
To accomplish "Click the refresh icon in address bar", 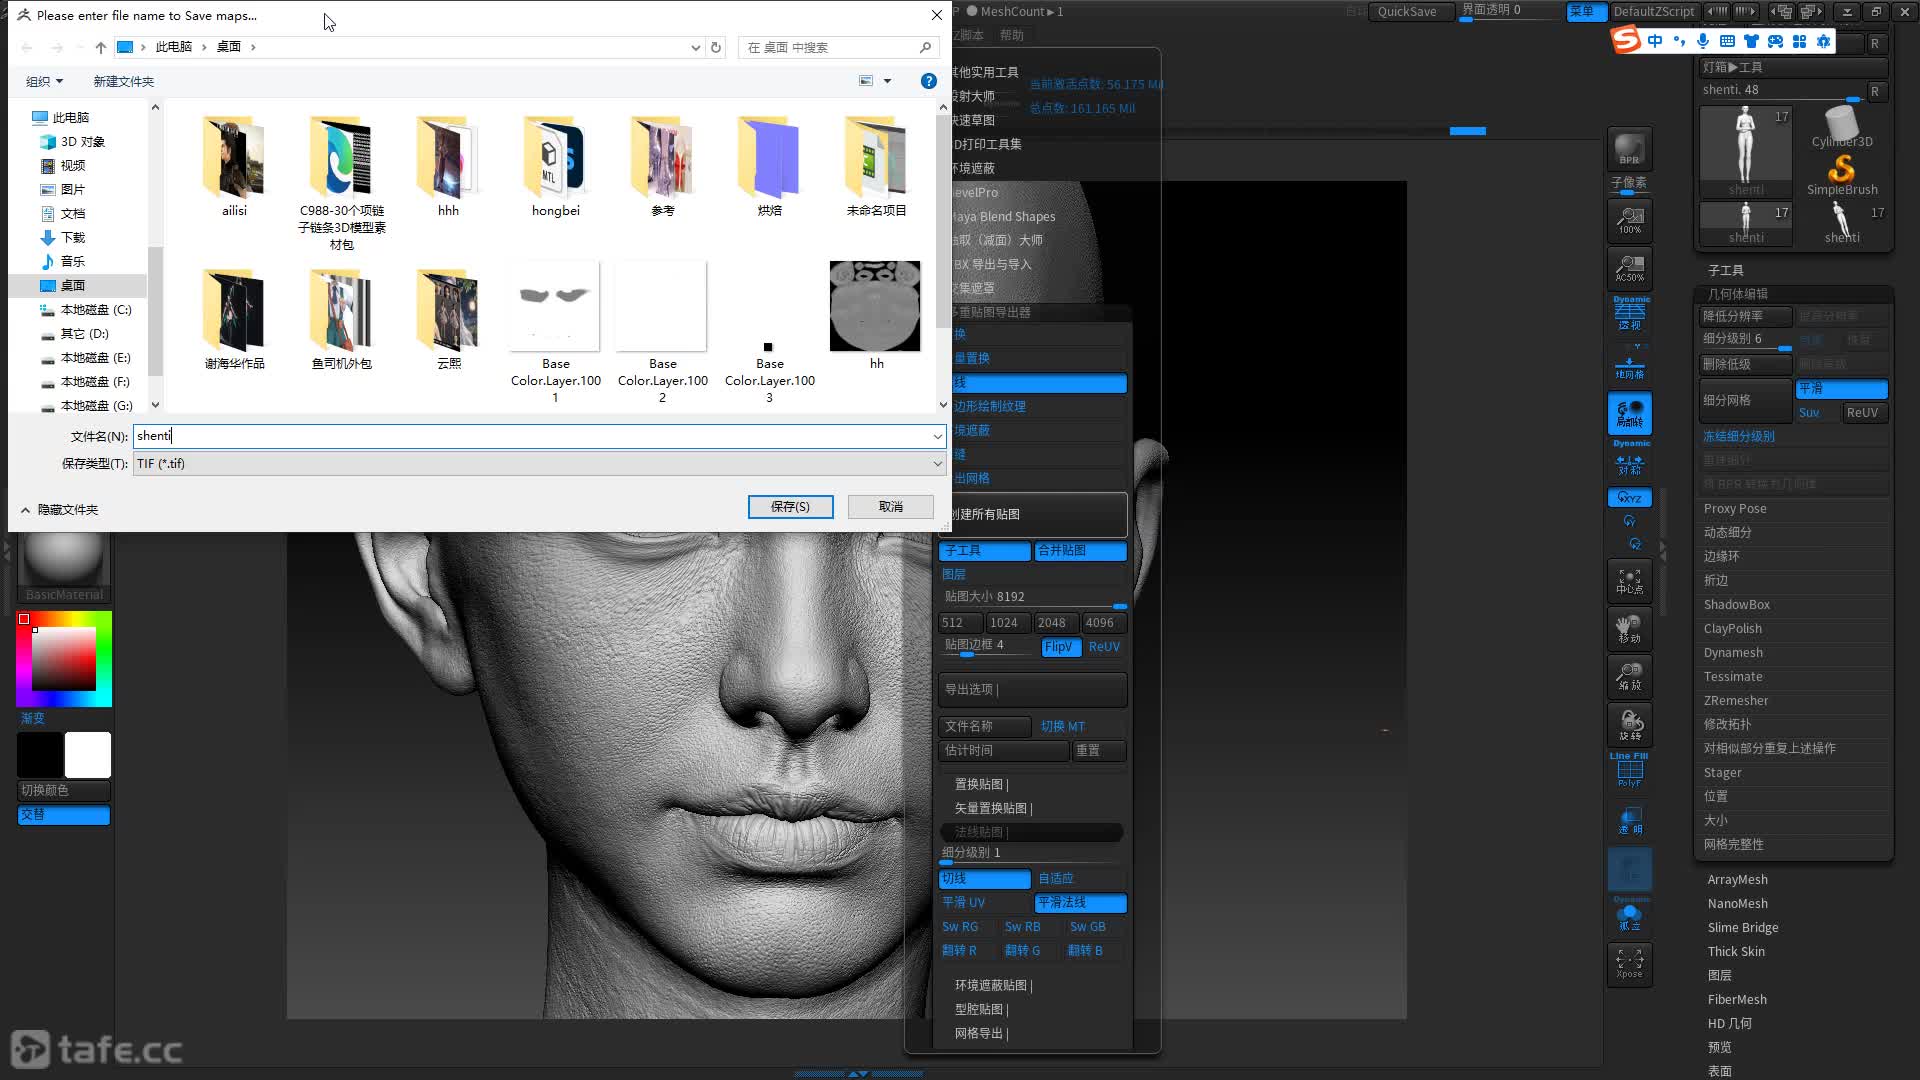I will (716, 47).
